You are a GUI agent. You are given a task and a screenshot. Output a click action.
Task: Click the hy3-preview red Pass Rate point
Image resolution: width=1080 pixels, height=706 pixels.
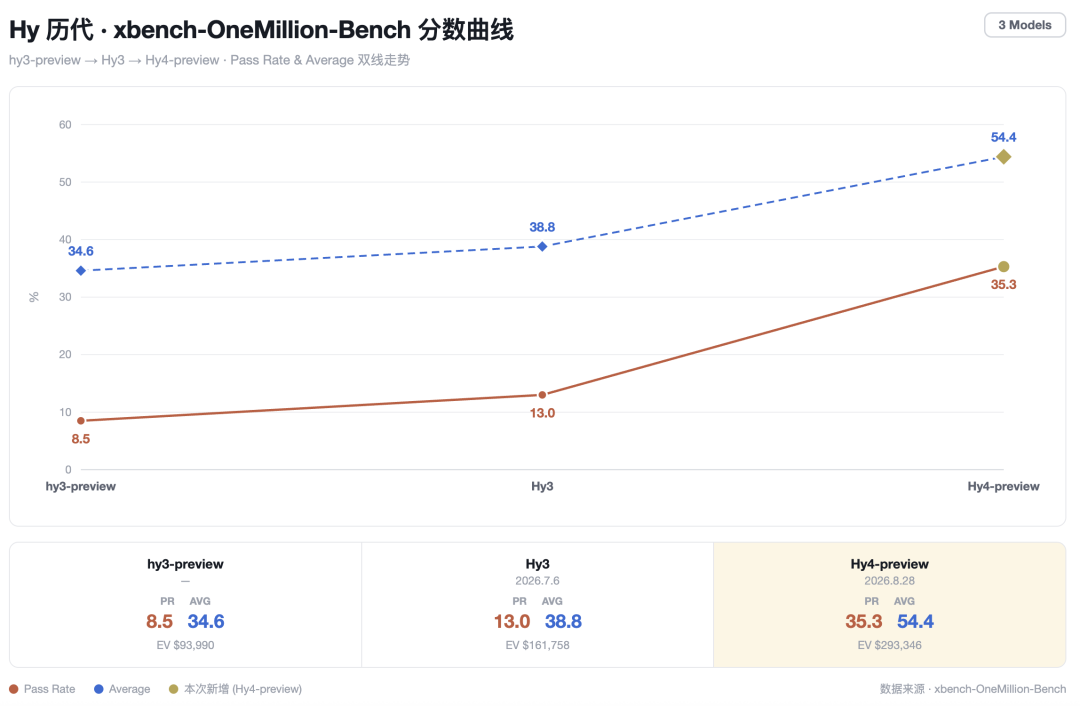pyautogui.click(x=81, y=421)
